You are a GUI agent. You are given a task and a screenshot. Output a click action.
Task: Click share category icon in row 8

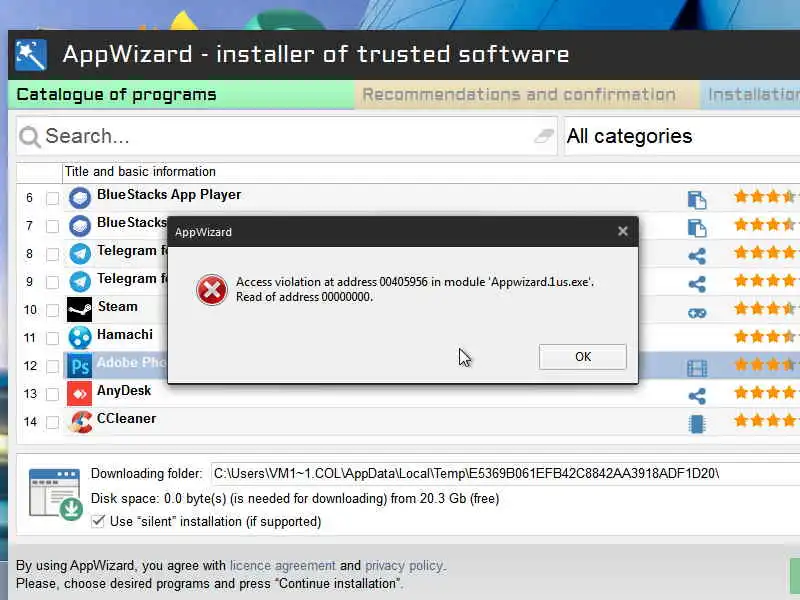[697, 256]
